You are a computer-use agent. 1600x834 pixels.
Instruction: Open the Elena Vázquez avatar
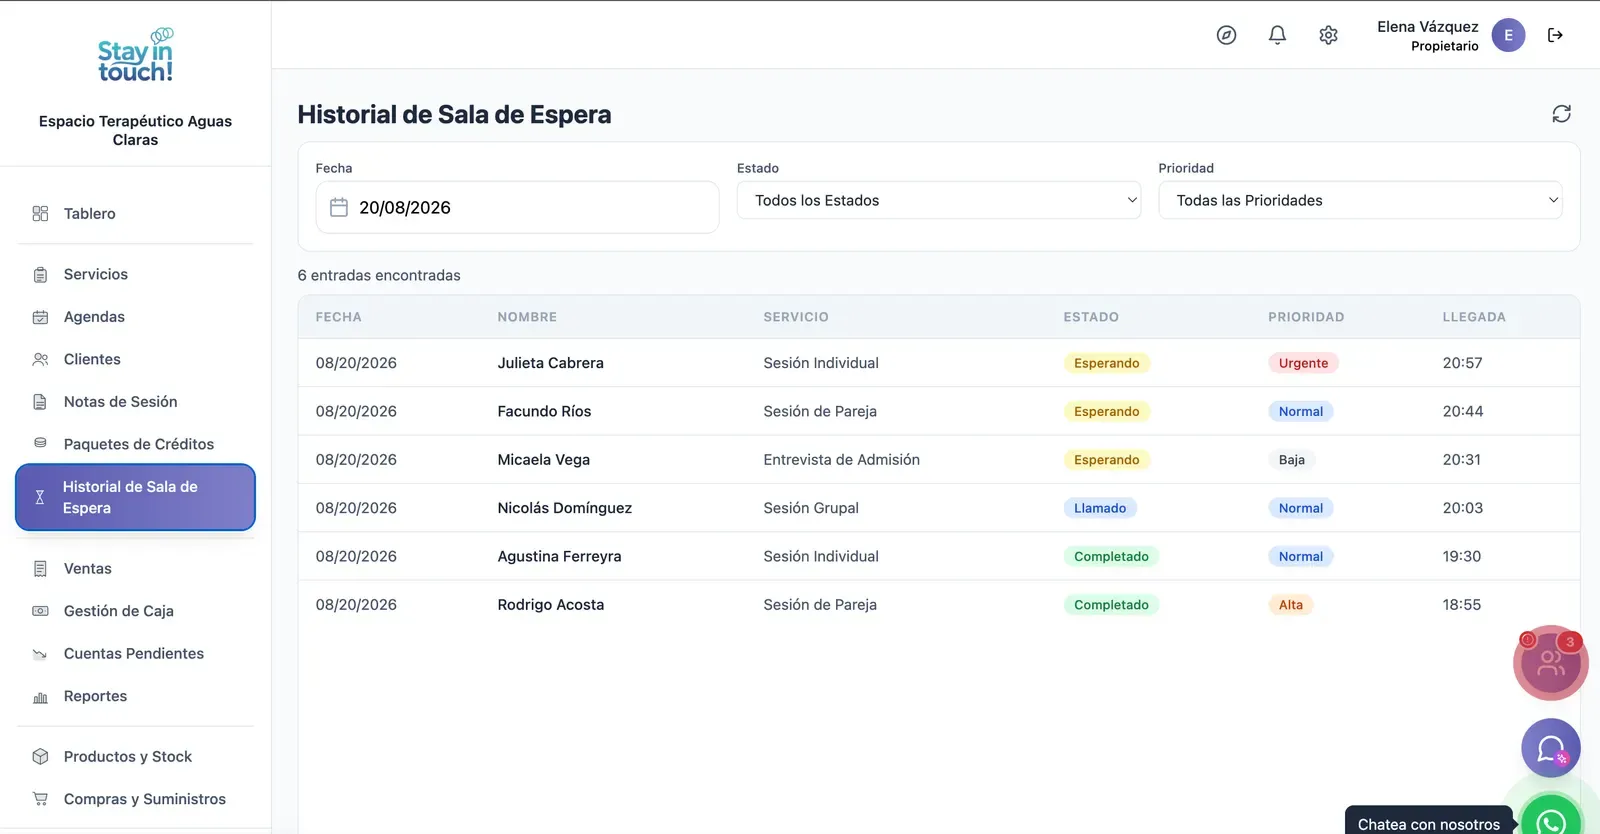pyautogui.click(x=1508, y=35)
